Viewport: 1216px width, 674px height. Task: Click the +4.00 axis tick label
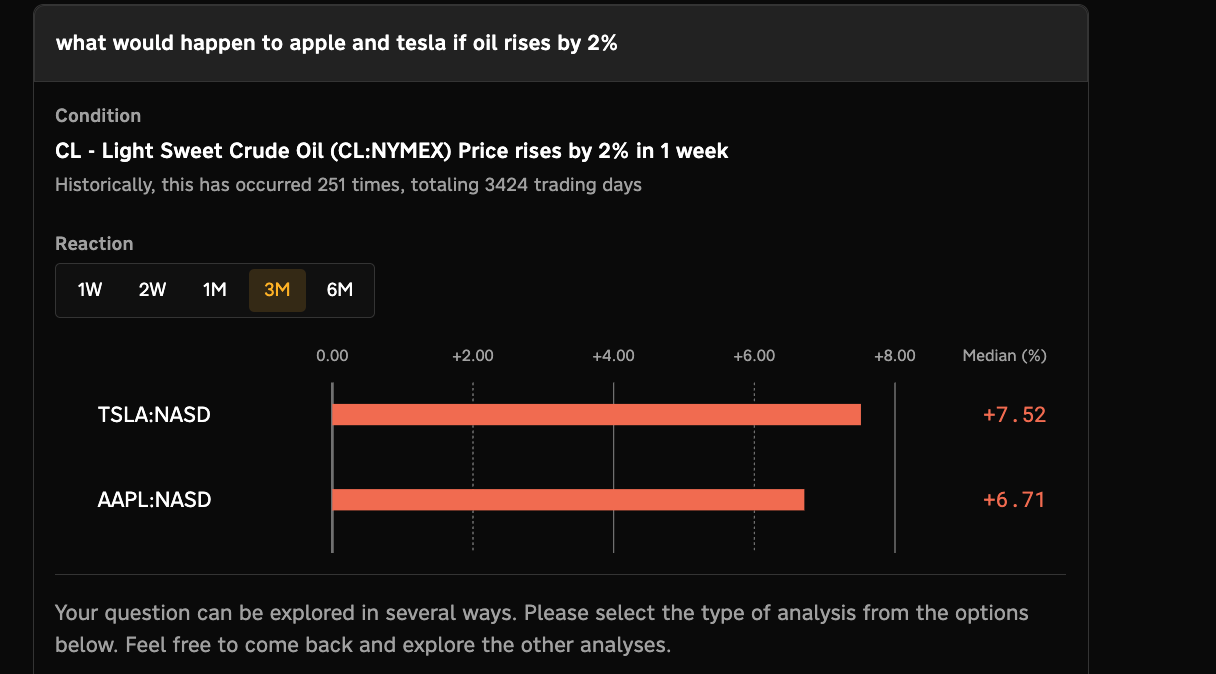(613, 355)
